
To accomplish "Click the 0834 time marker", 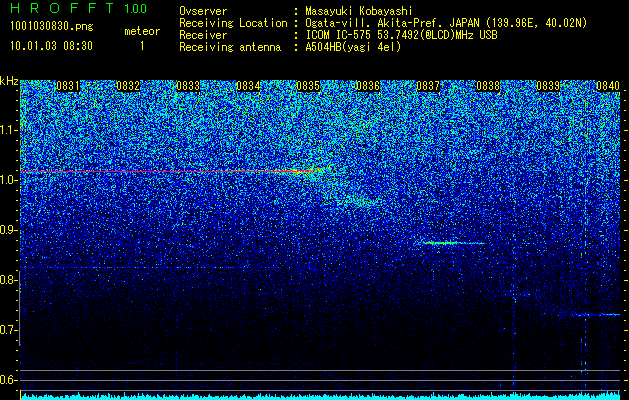I will (248, 86).
